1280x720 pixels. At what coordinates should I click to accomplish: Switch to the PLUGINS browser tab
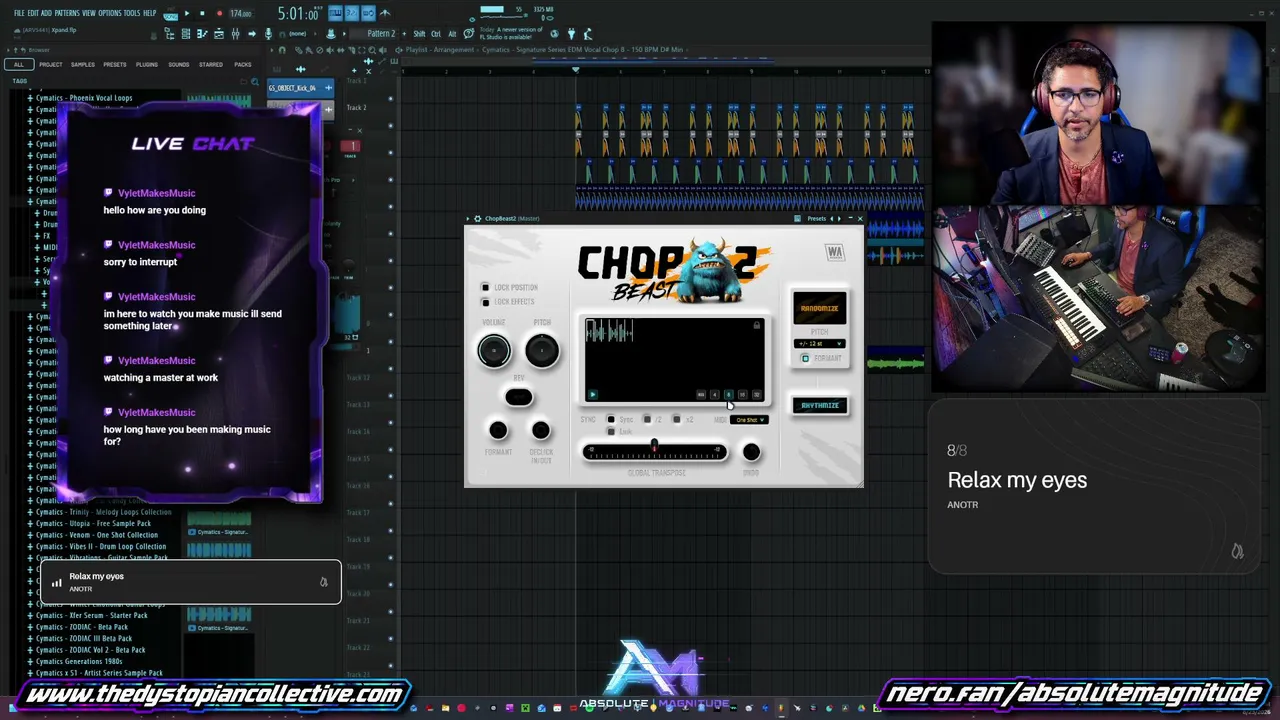[x=147, y=65]
